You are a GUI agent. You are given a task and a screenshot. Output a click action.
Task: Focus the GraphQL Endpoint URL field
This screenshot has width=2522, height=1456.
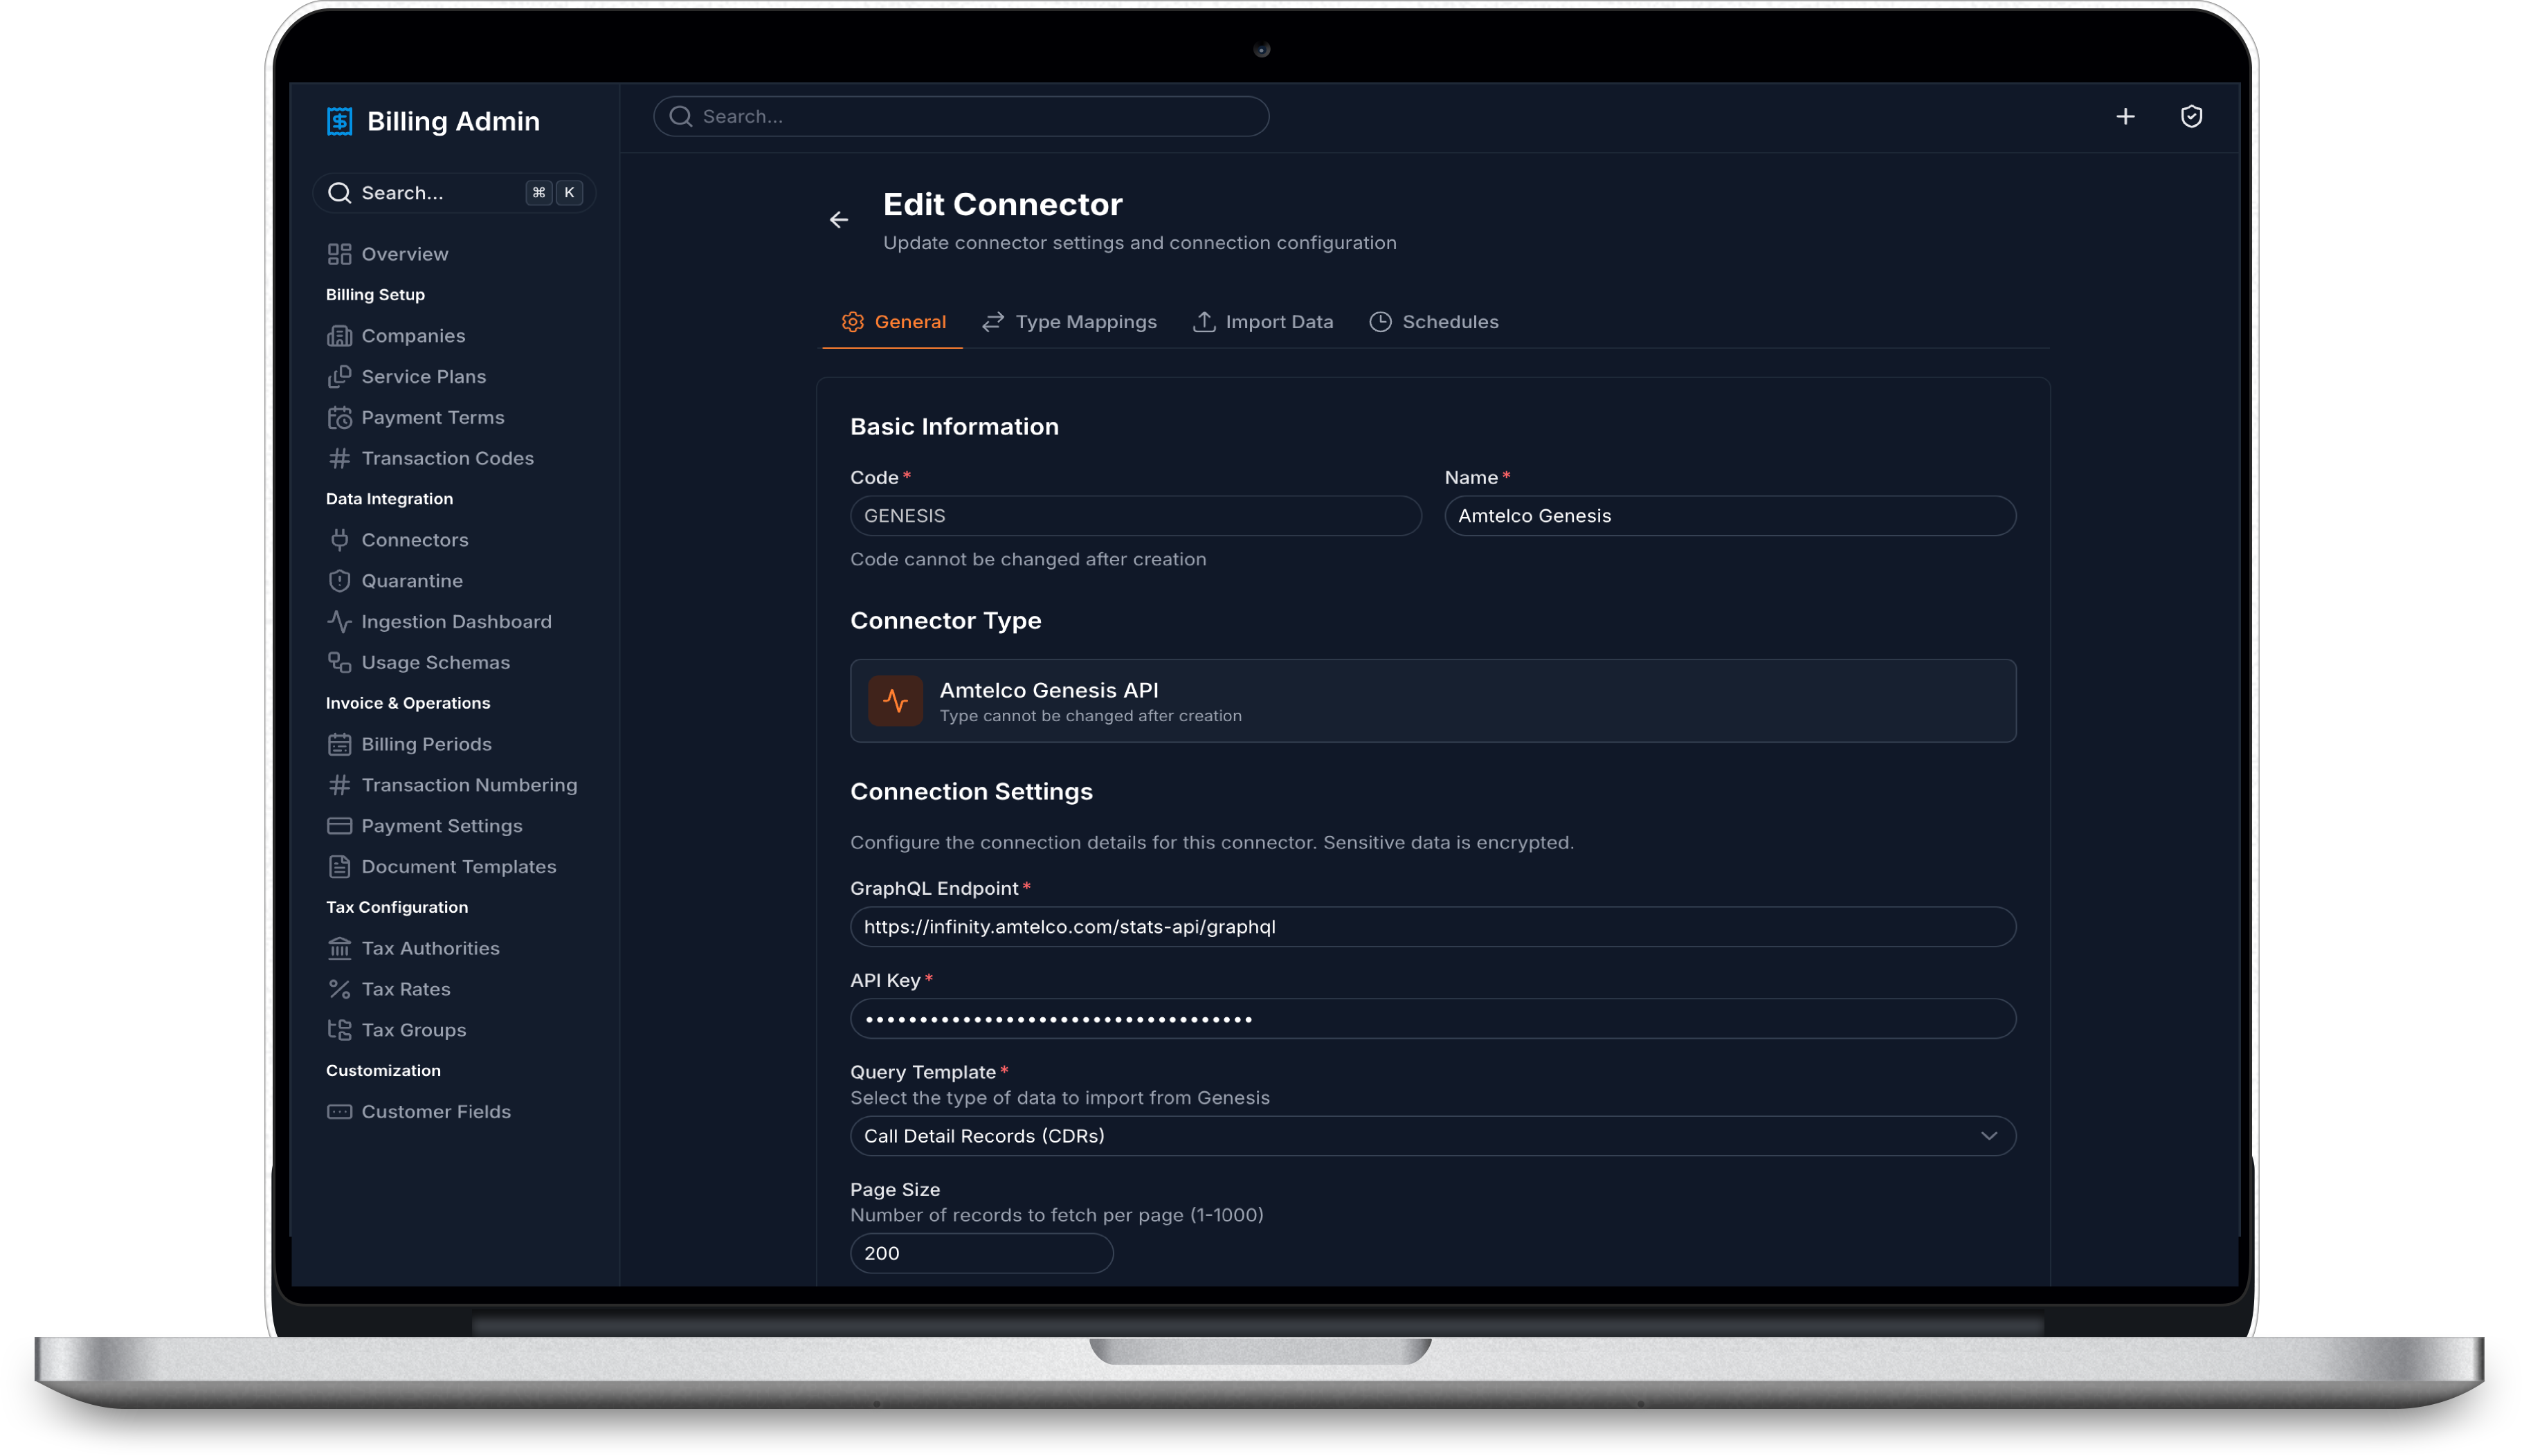point(1432,927)
